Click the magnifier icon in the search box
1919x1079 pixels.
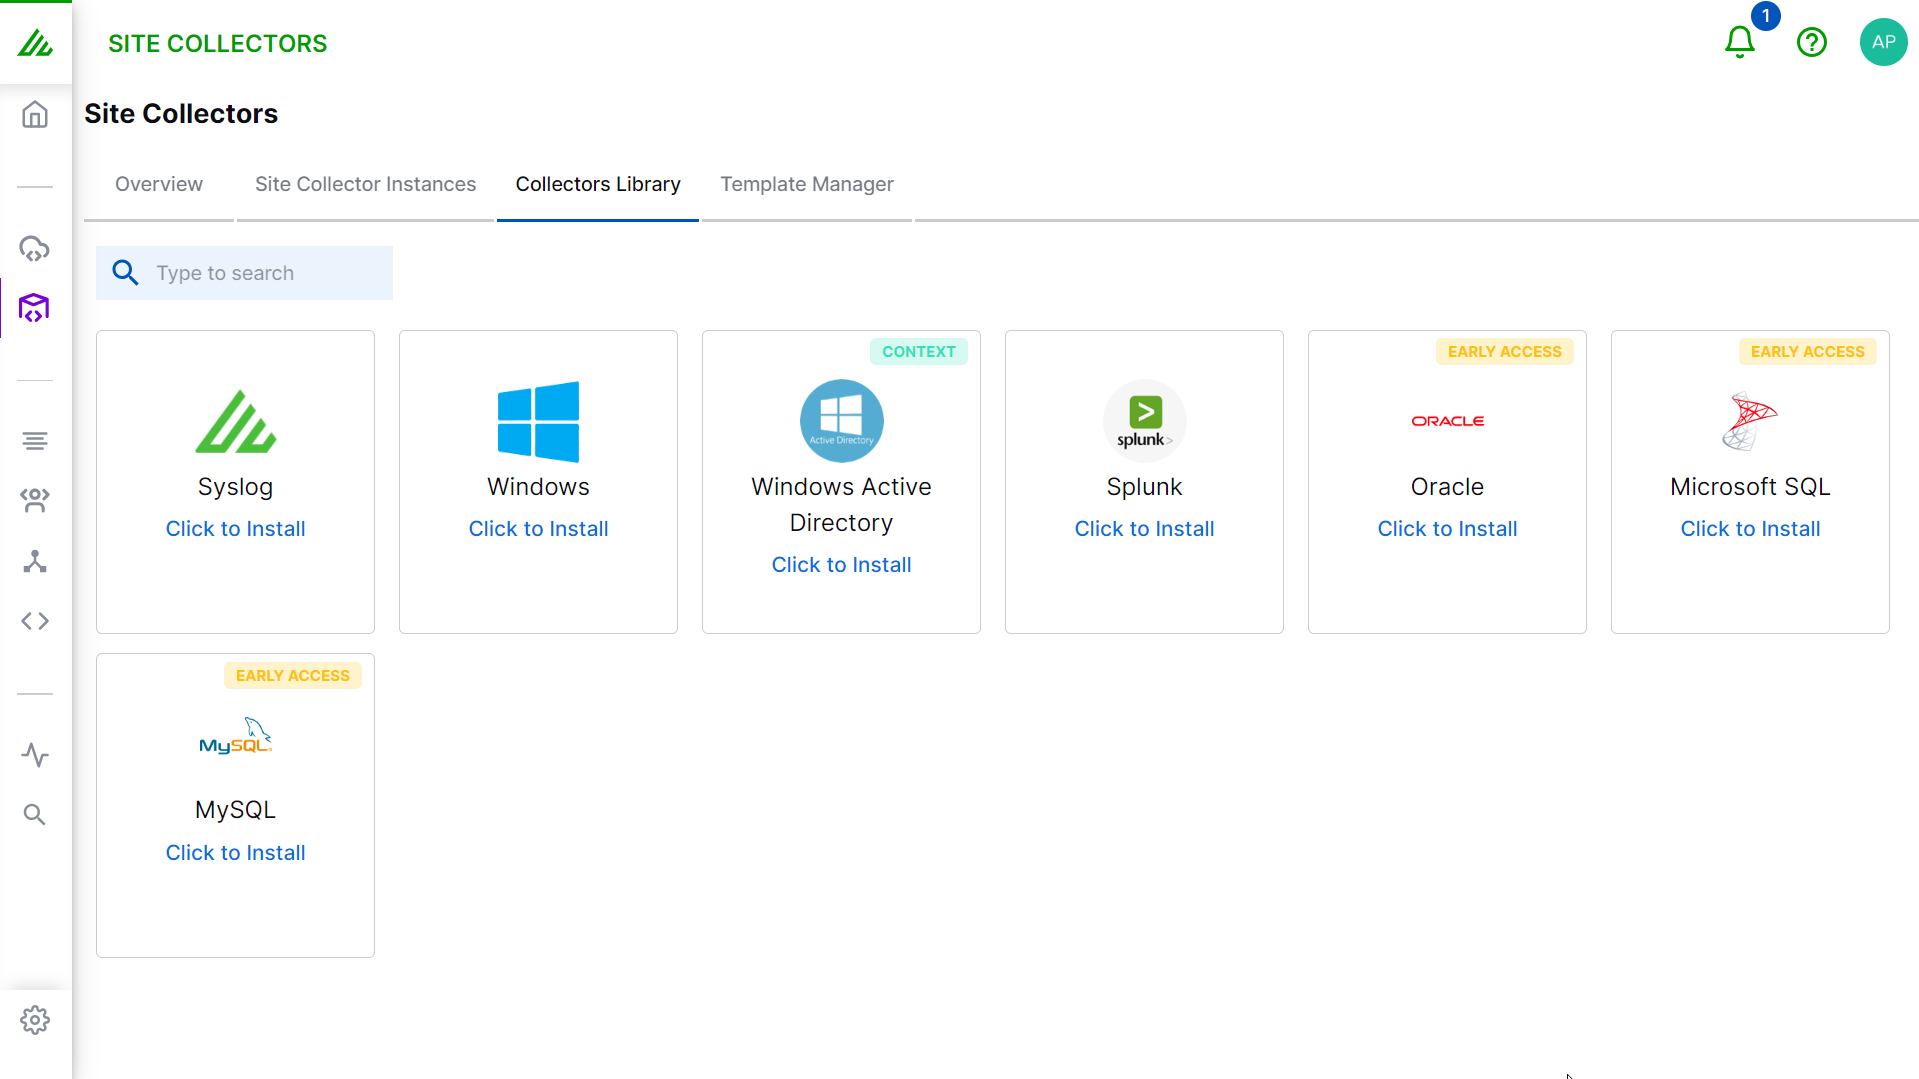pos(125,272)
